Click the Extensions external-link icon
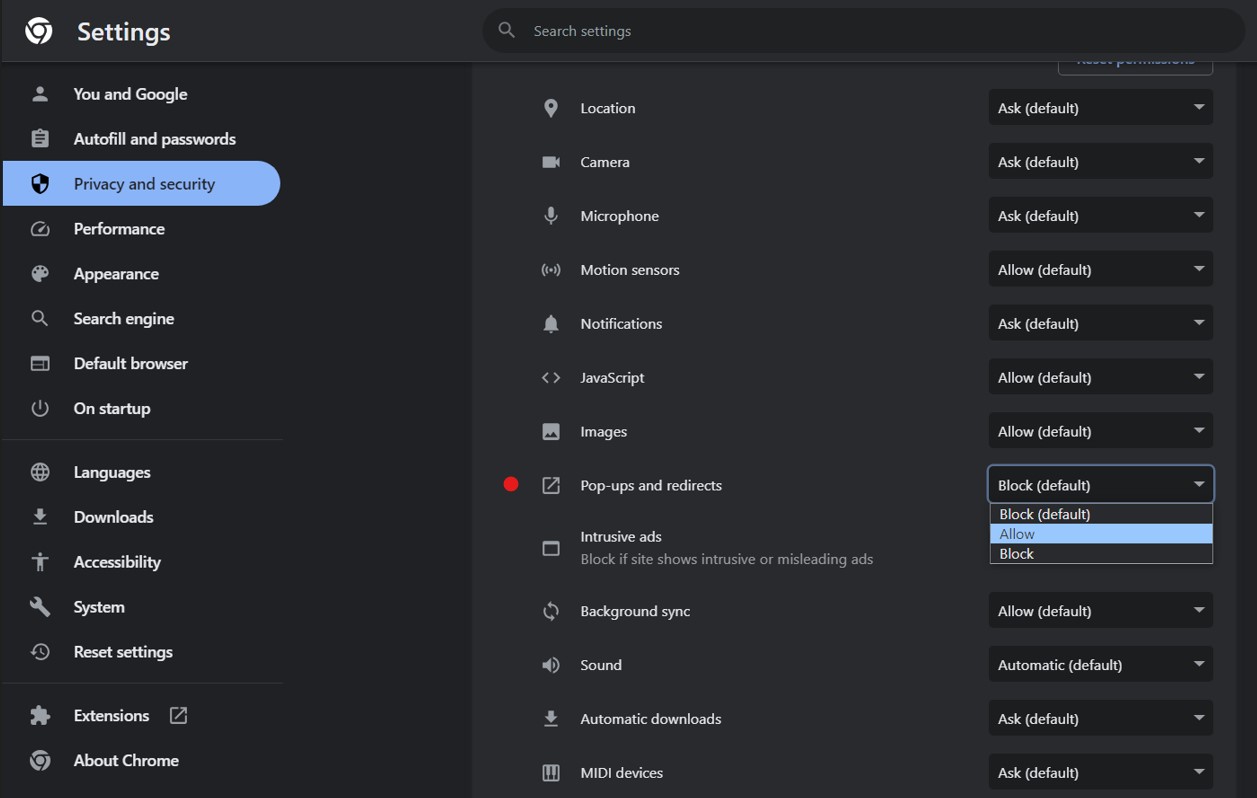 (178, 715)
